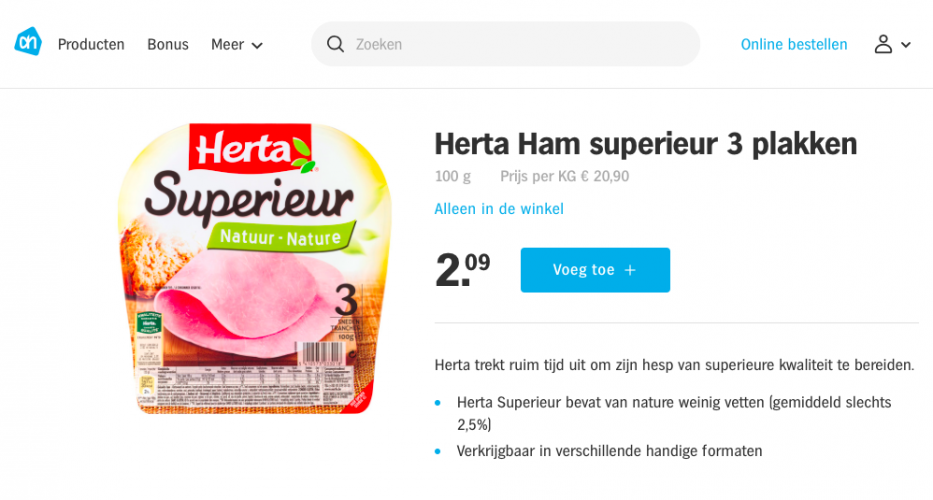
Task: Click the Verkrijgbaar in verschillende formaten bullet
Action: (609, 451)
